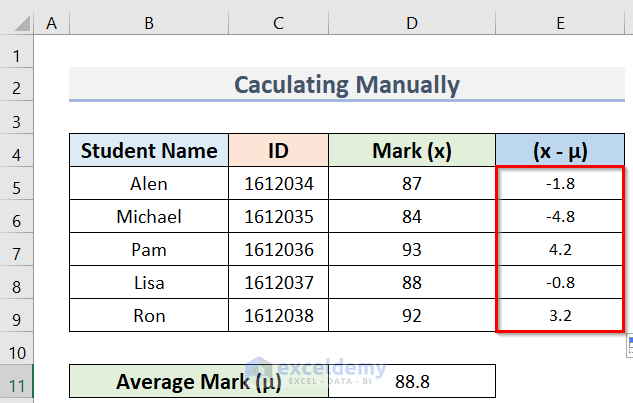Select the cell containing Michael

pyautogui.click(x=149, y=217)
